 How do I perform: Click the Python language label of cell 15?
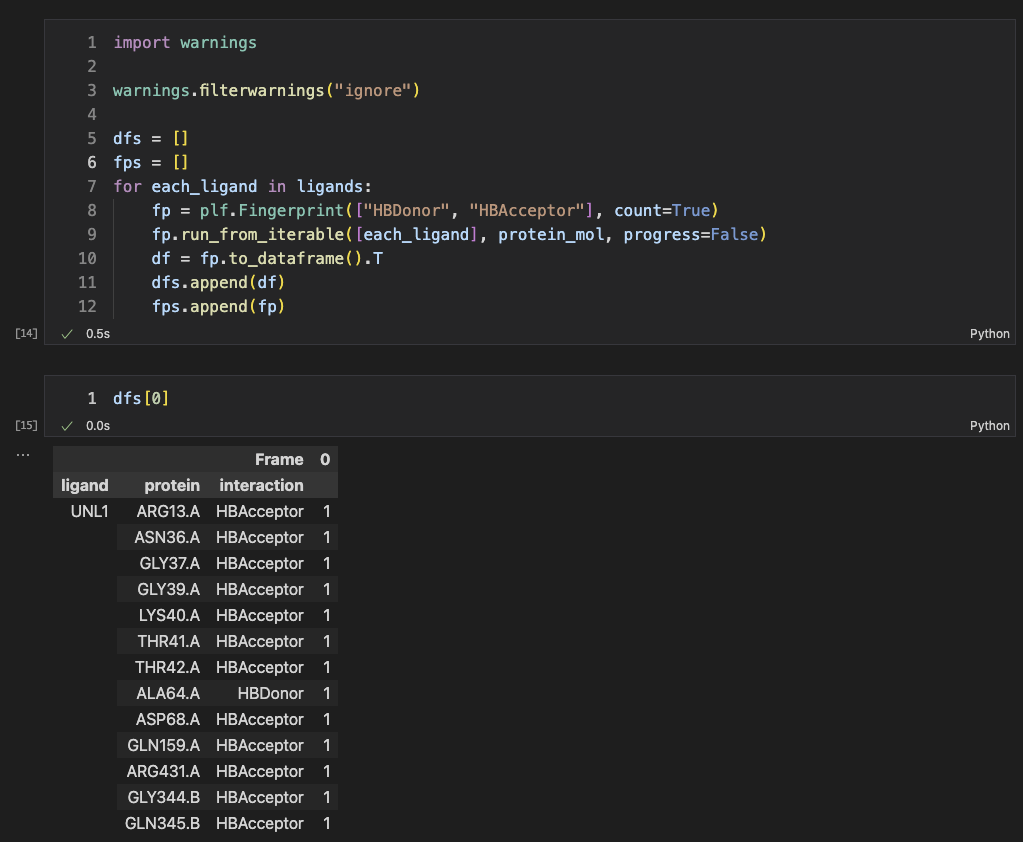point(989,426)
